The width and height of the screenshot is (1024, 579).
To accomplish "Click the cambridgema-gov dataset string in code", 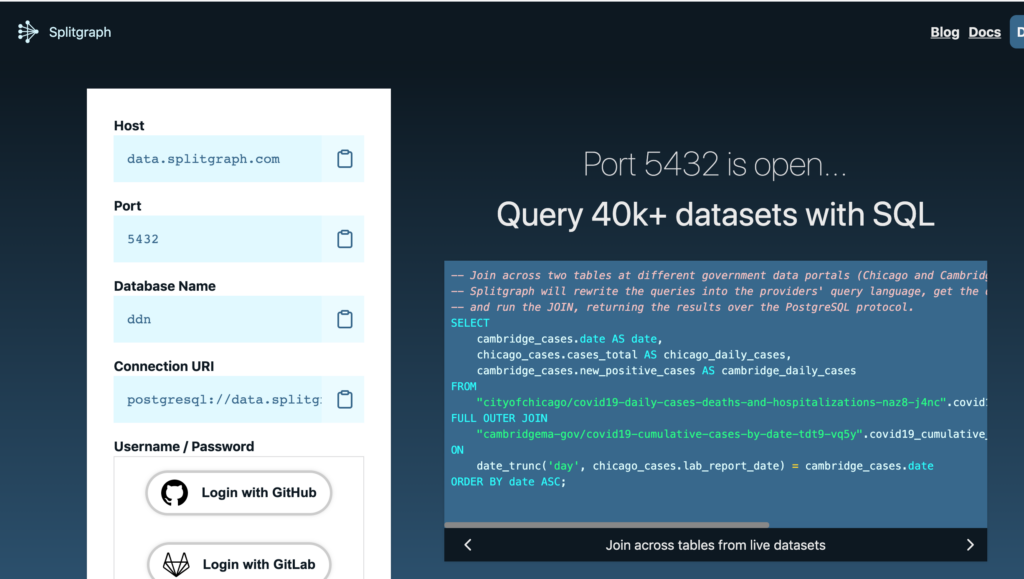I will tap(670, 434).
